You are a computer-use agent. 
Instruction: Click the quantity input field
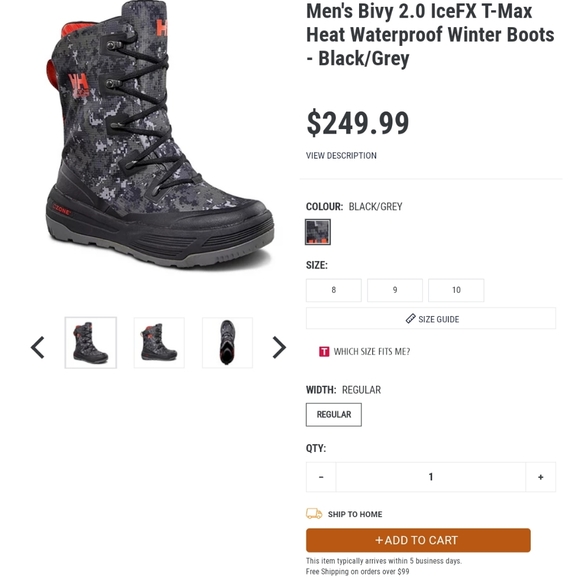coord(431,477)
